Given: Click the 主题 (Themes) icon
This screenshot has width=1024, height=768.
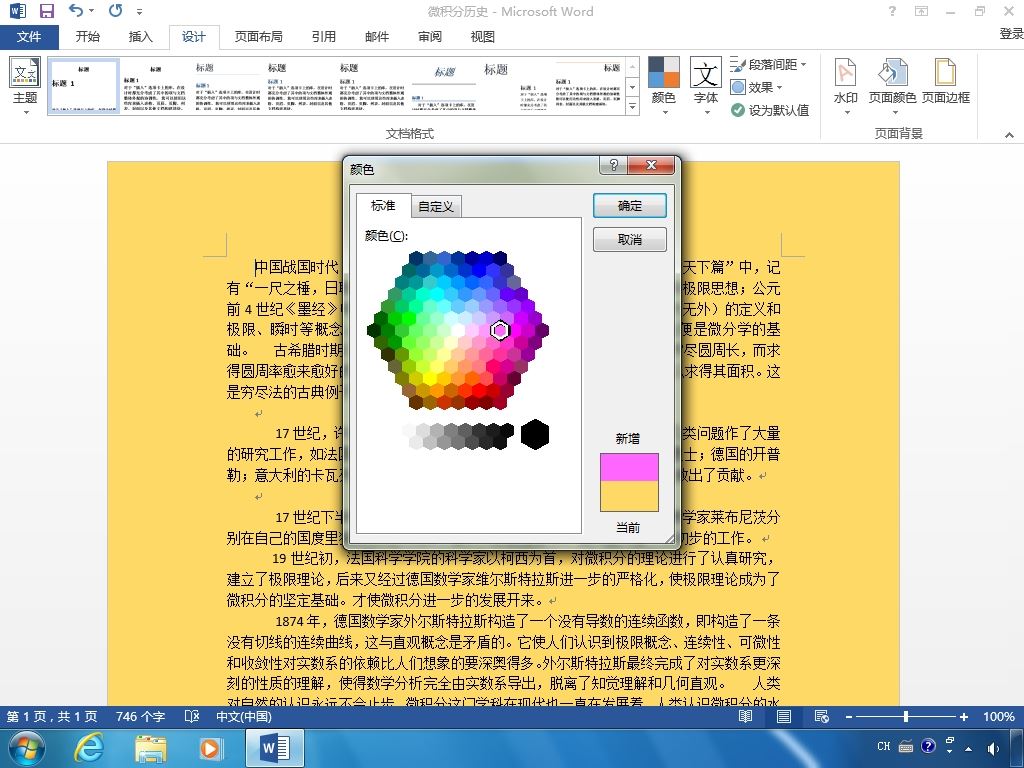Looking at the screenshot, I should point(25,85).
